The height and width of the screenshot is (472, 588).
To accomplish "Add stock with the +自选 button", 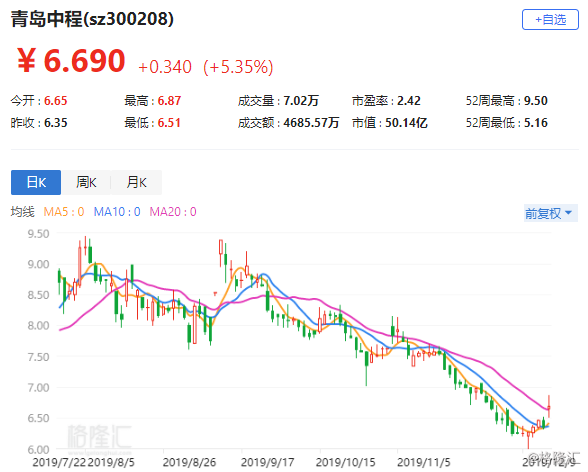I will tap(550, 19).
